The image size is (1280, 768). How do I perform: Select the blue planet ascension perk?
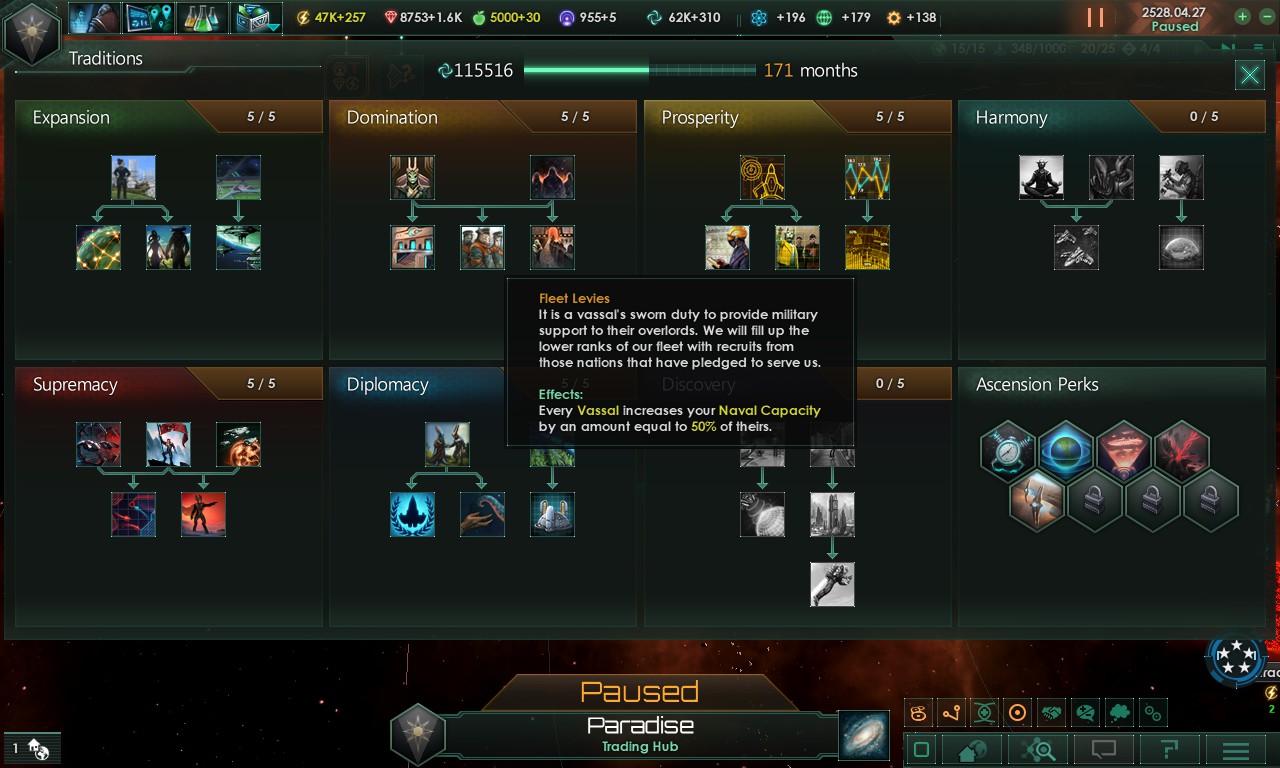pyautogui.click(x=1066, y=450)
